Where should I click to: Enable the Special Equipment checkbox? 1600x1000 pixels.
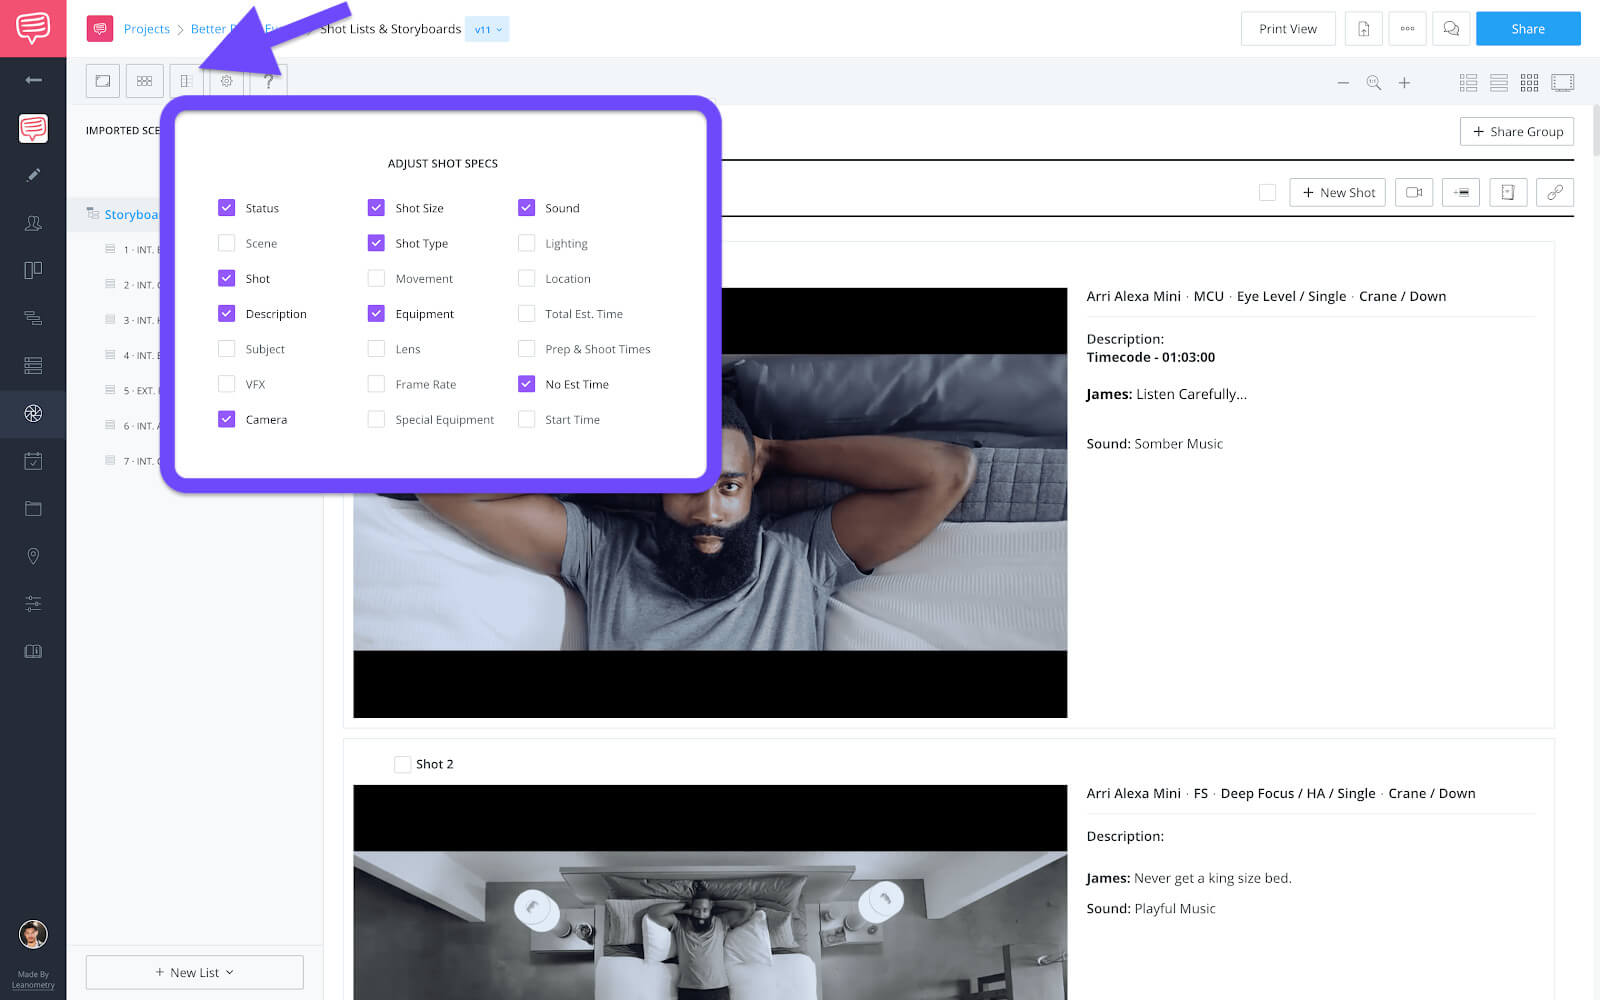click(x=376, y=419)
